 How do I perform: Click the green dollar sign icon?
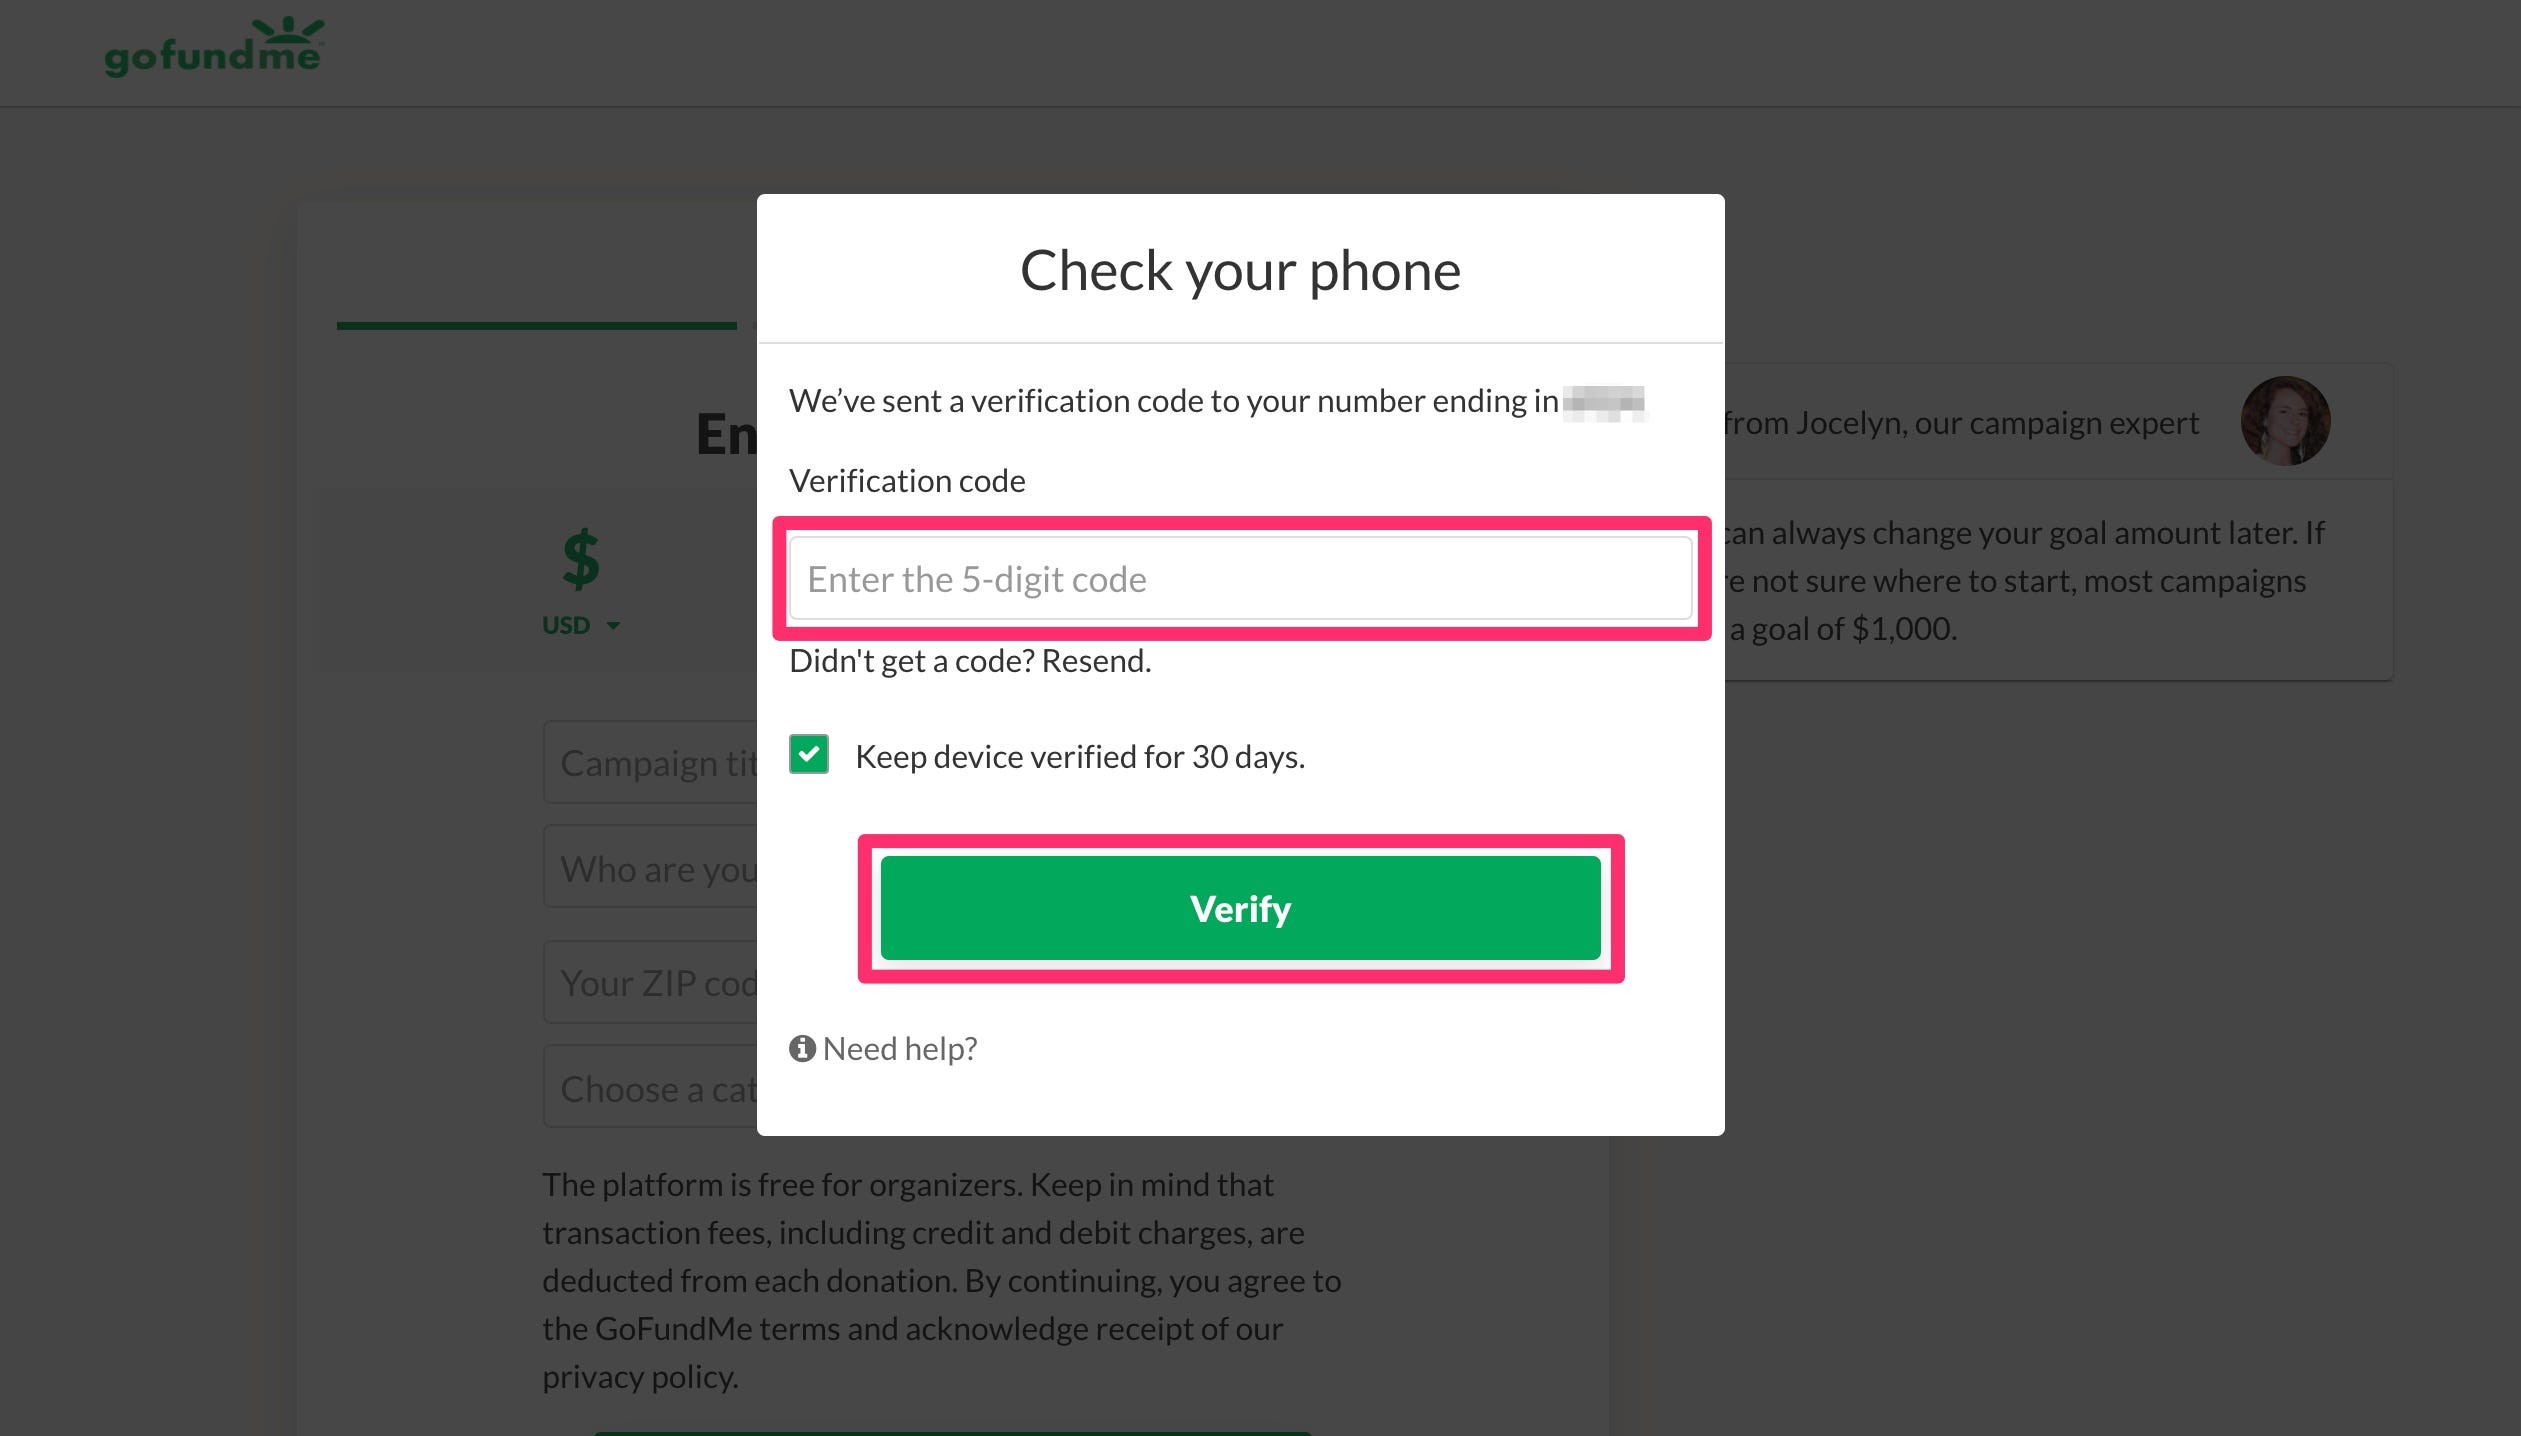coord(581,558)
